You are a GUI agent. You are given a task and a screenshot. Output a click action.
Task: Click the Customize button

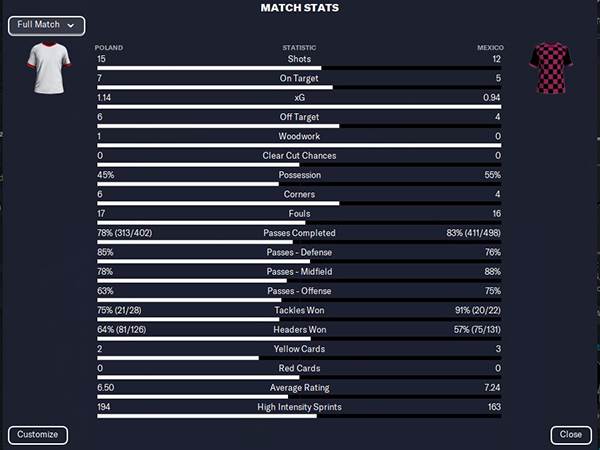(x=38, y=435)
